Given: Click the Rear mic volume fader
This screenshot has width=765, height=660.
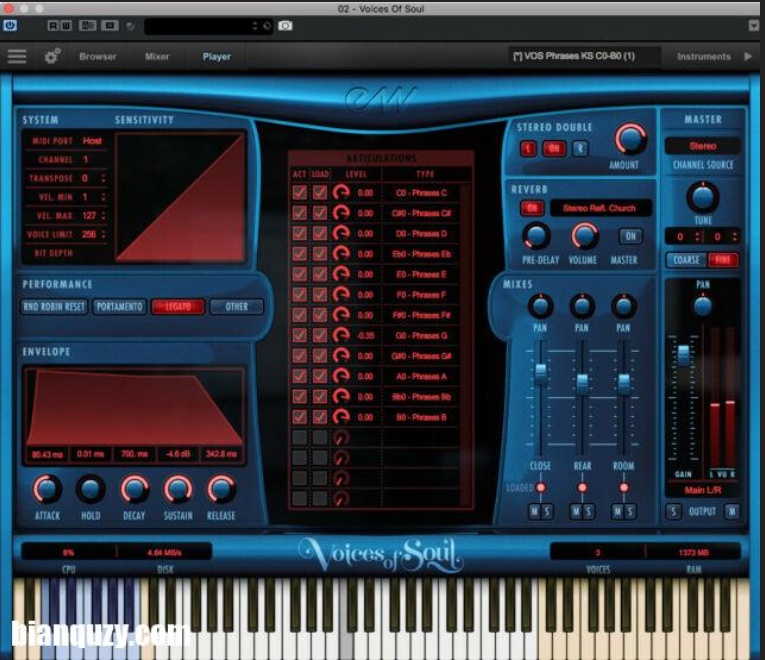Looking at the screenshot, I should point(582,382).
